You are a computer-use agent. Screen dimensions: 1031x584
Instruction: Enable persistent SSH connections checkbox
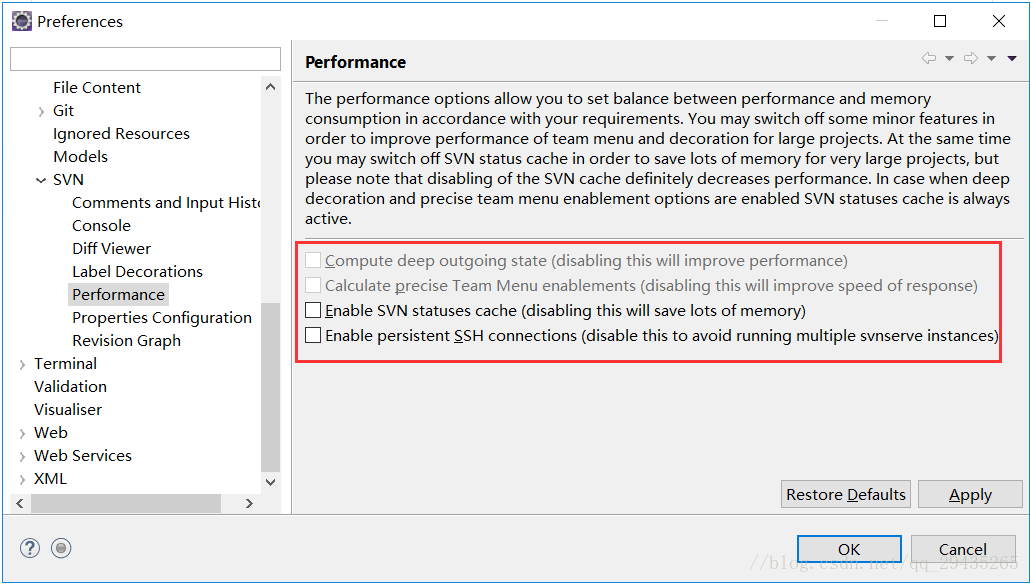tap(314, 335)
